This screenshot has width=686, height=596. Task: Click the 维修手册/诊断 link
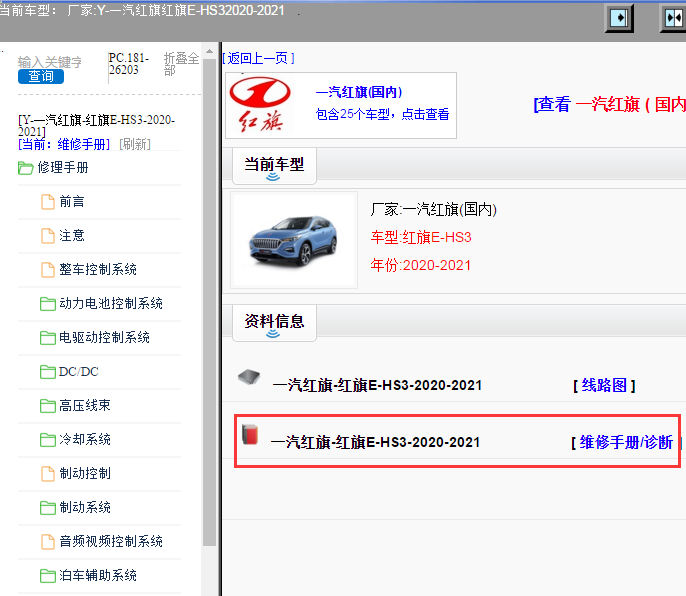point(626,442)
